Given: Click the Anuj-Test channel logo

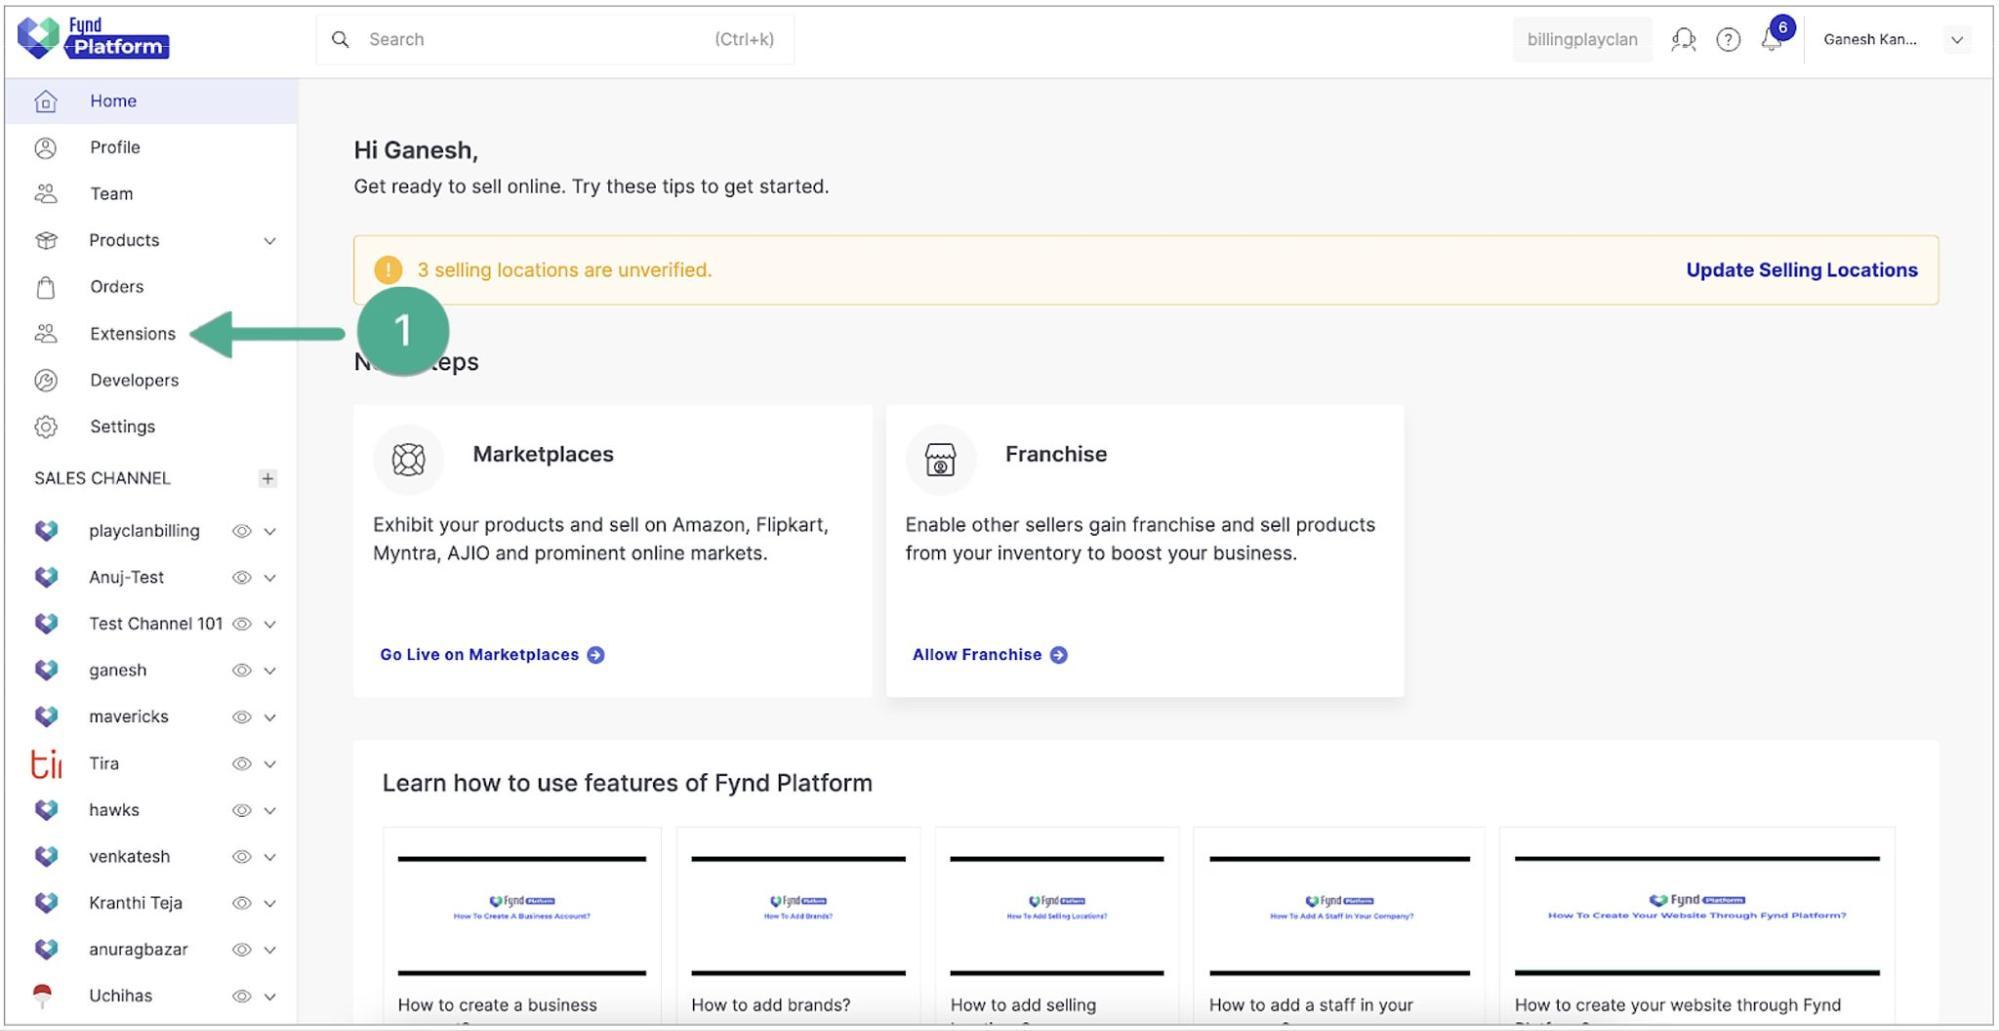Looking at the screenshot, I should (46, 577).
